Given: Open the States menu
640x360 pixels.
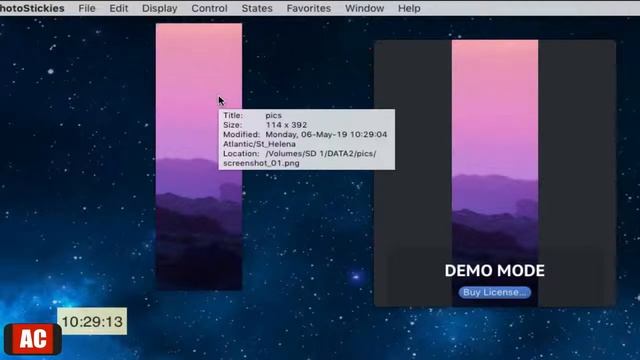Looking at the screenshot, I should click(x=257, y=8).
